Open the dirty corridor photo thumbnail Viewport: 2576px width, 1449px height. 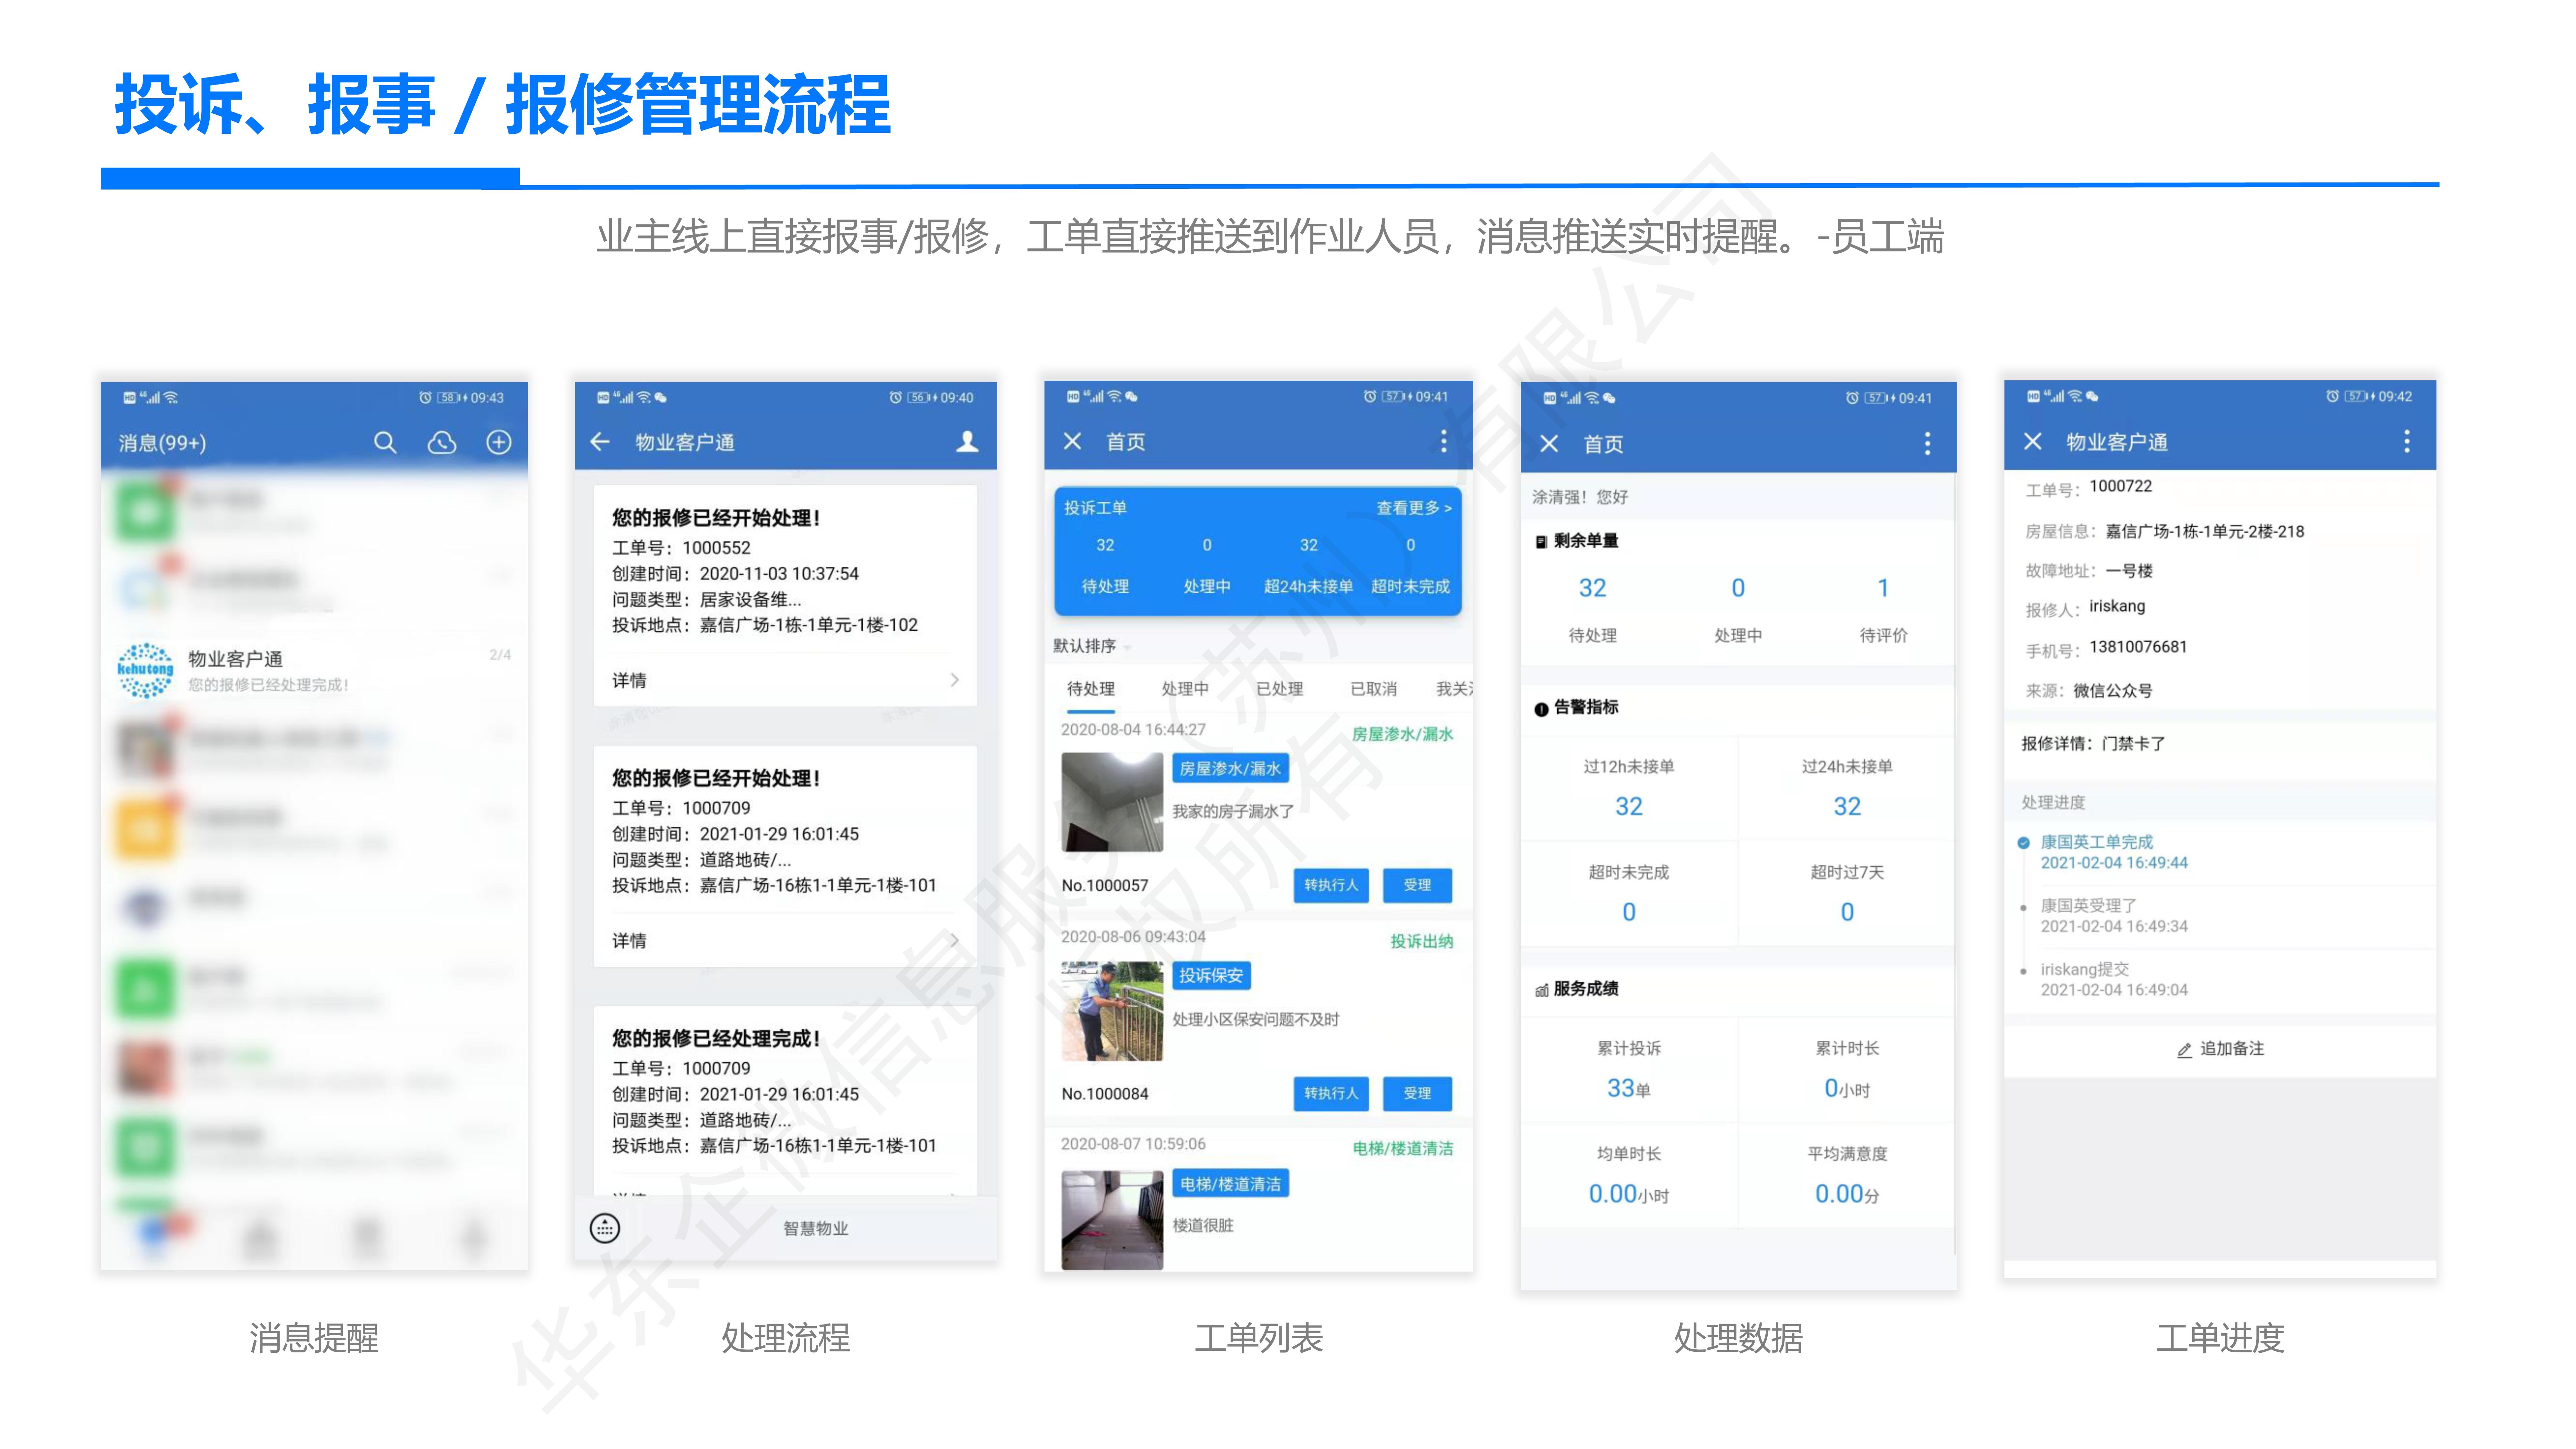tap(1112, 1220)
